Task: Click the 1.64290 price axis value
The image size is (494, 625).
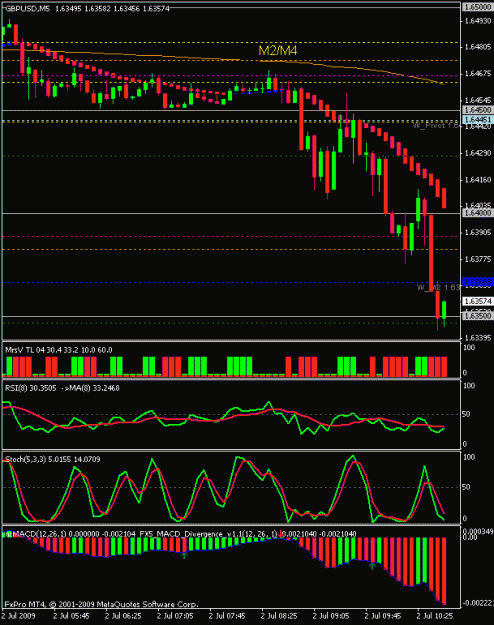Action: tap(478, 153)
